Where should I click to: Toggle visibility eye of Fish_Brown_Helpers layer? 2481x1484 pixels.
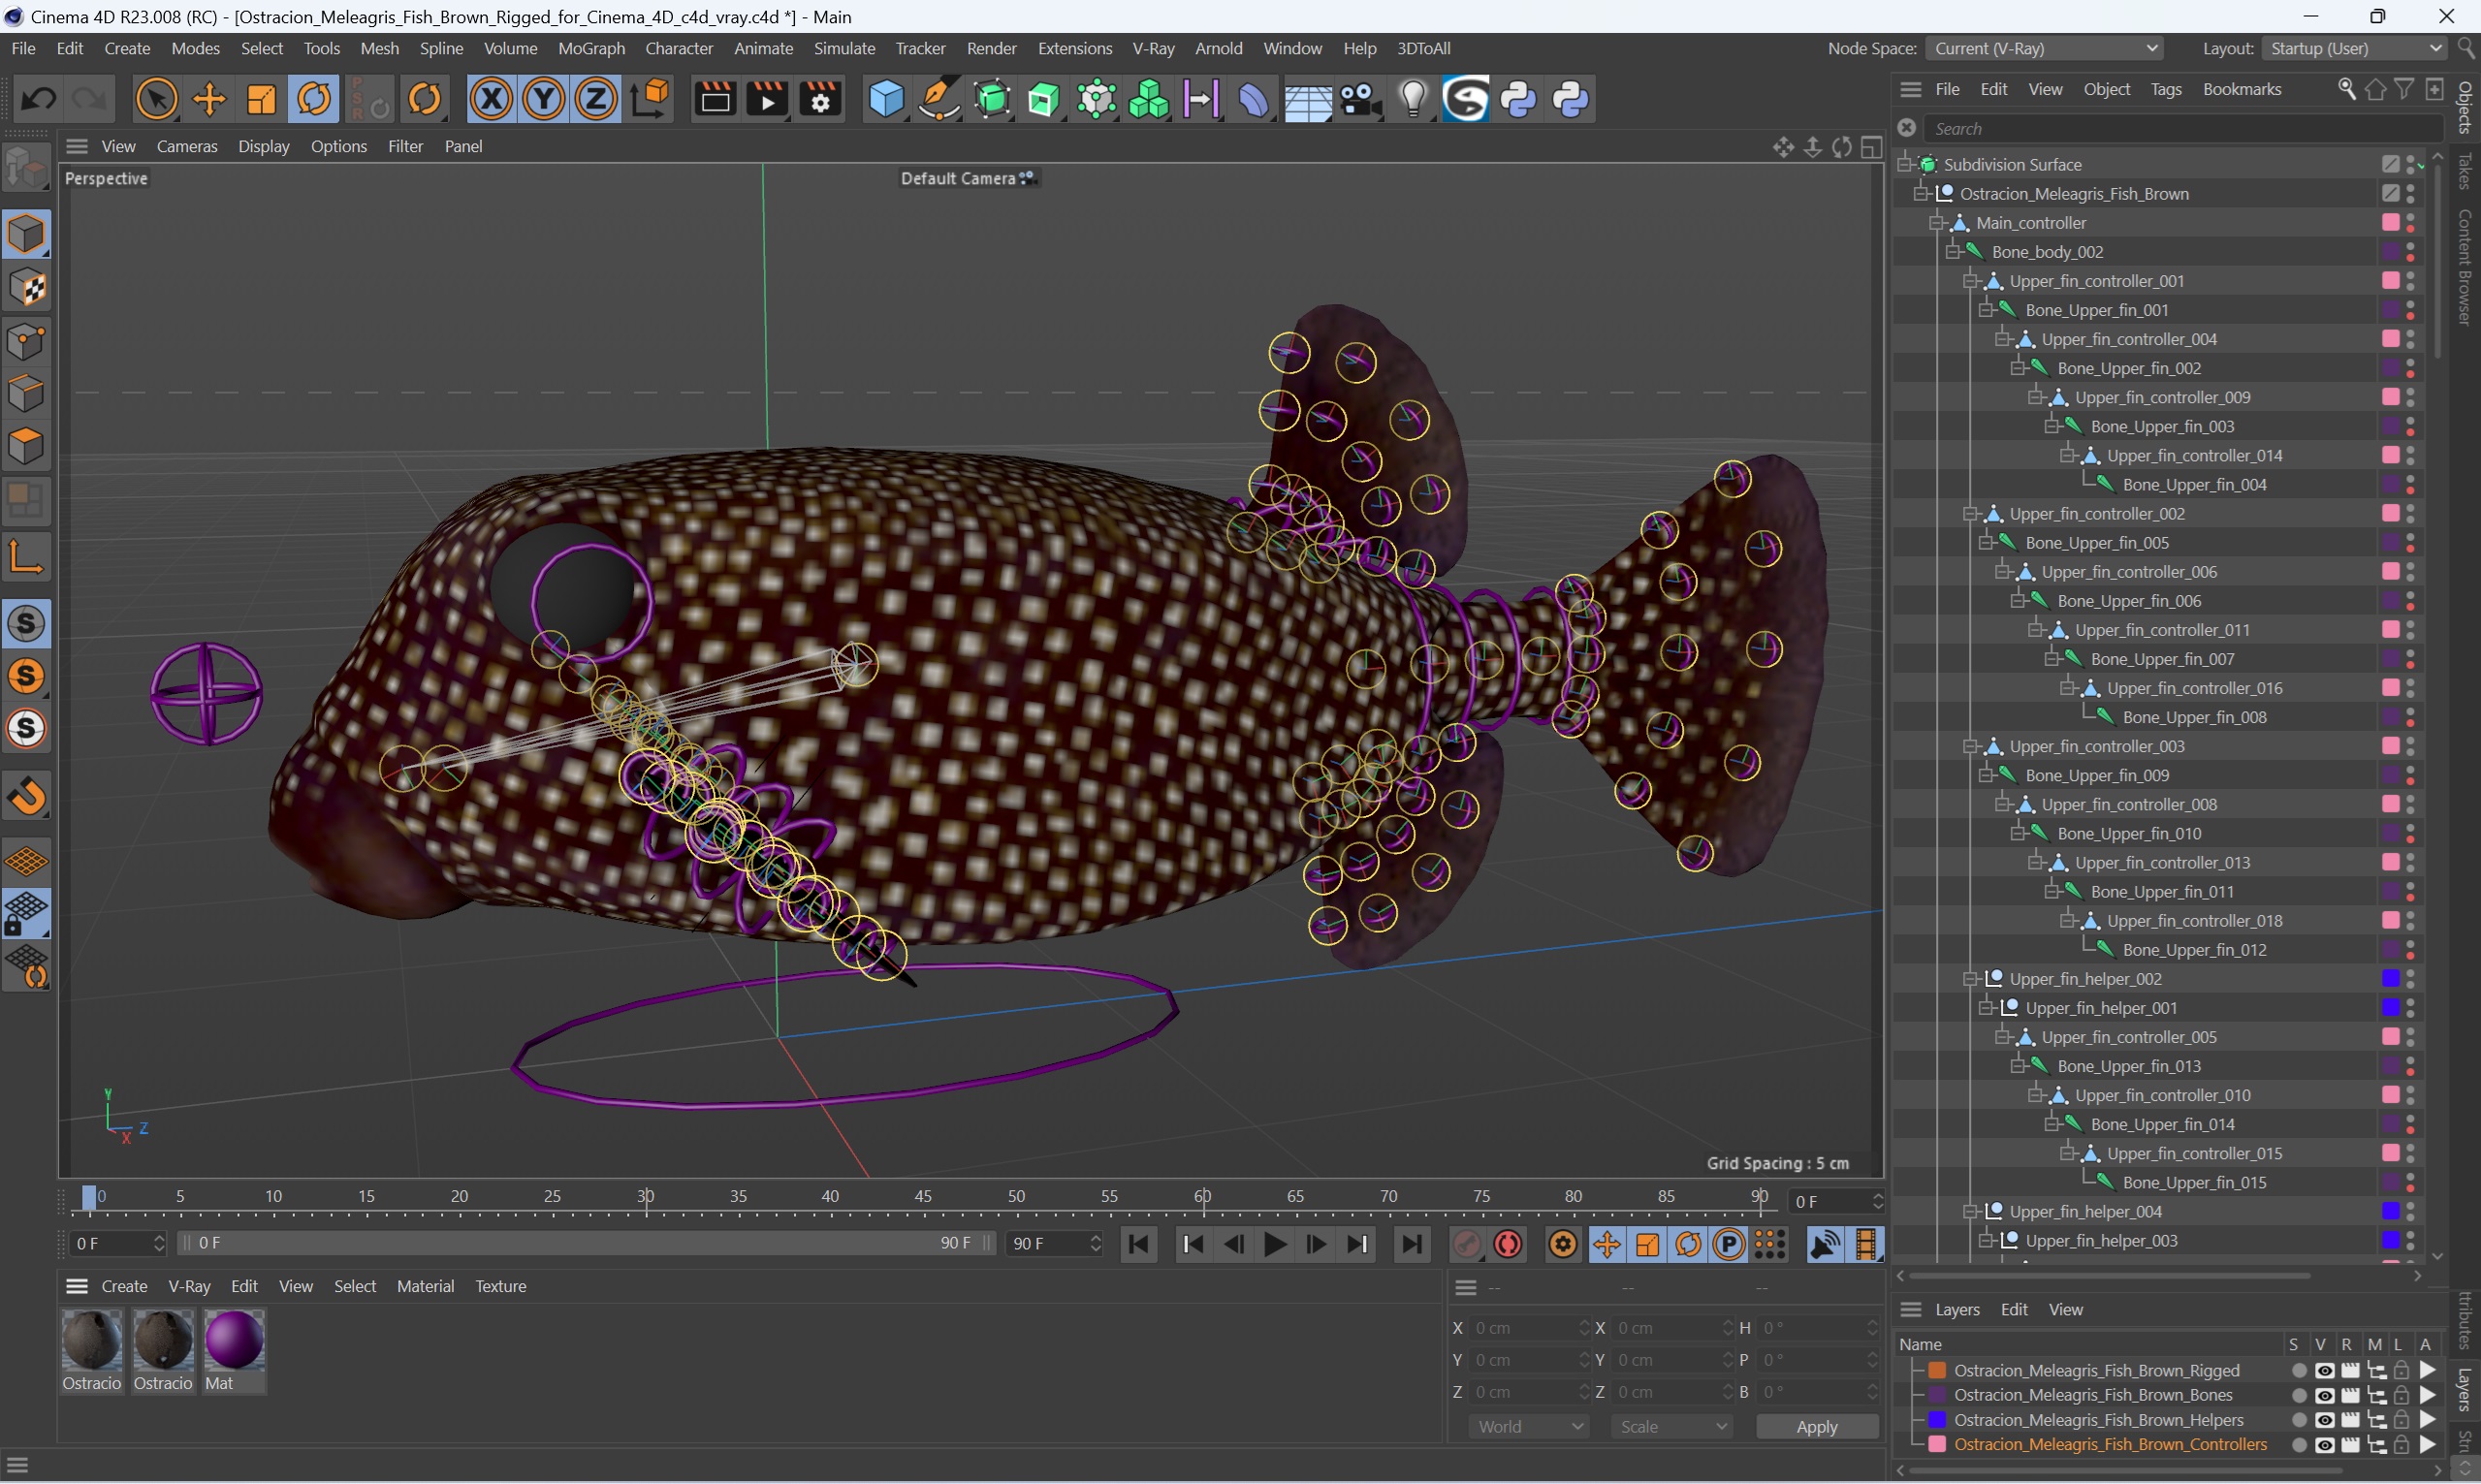[2324, 1420]
